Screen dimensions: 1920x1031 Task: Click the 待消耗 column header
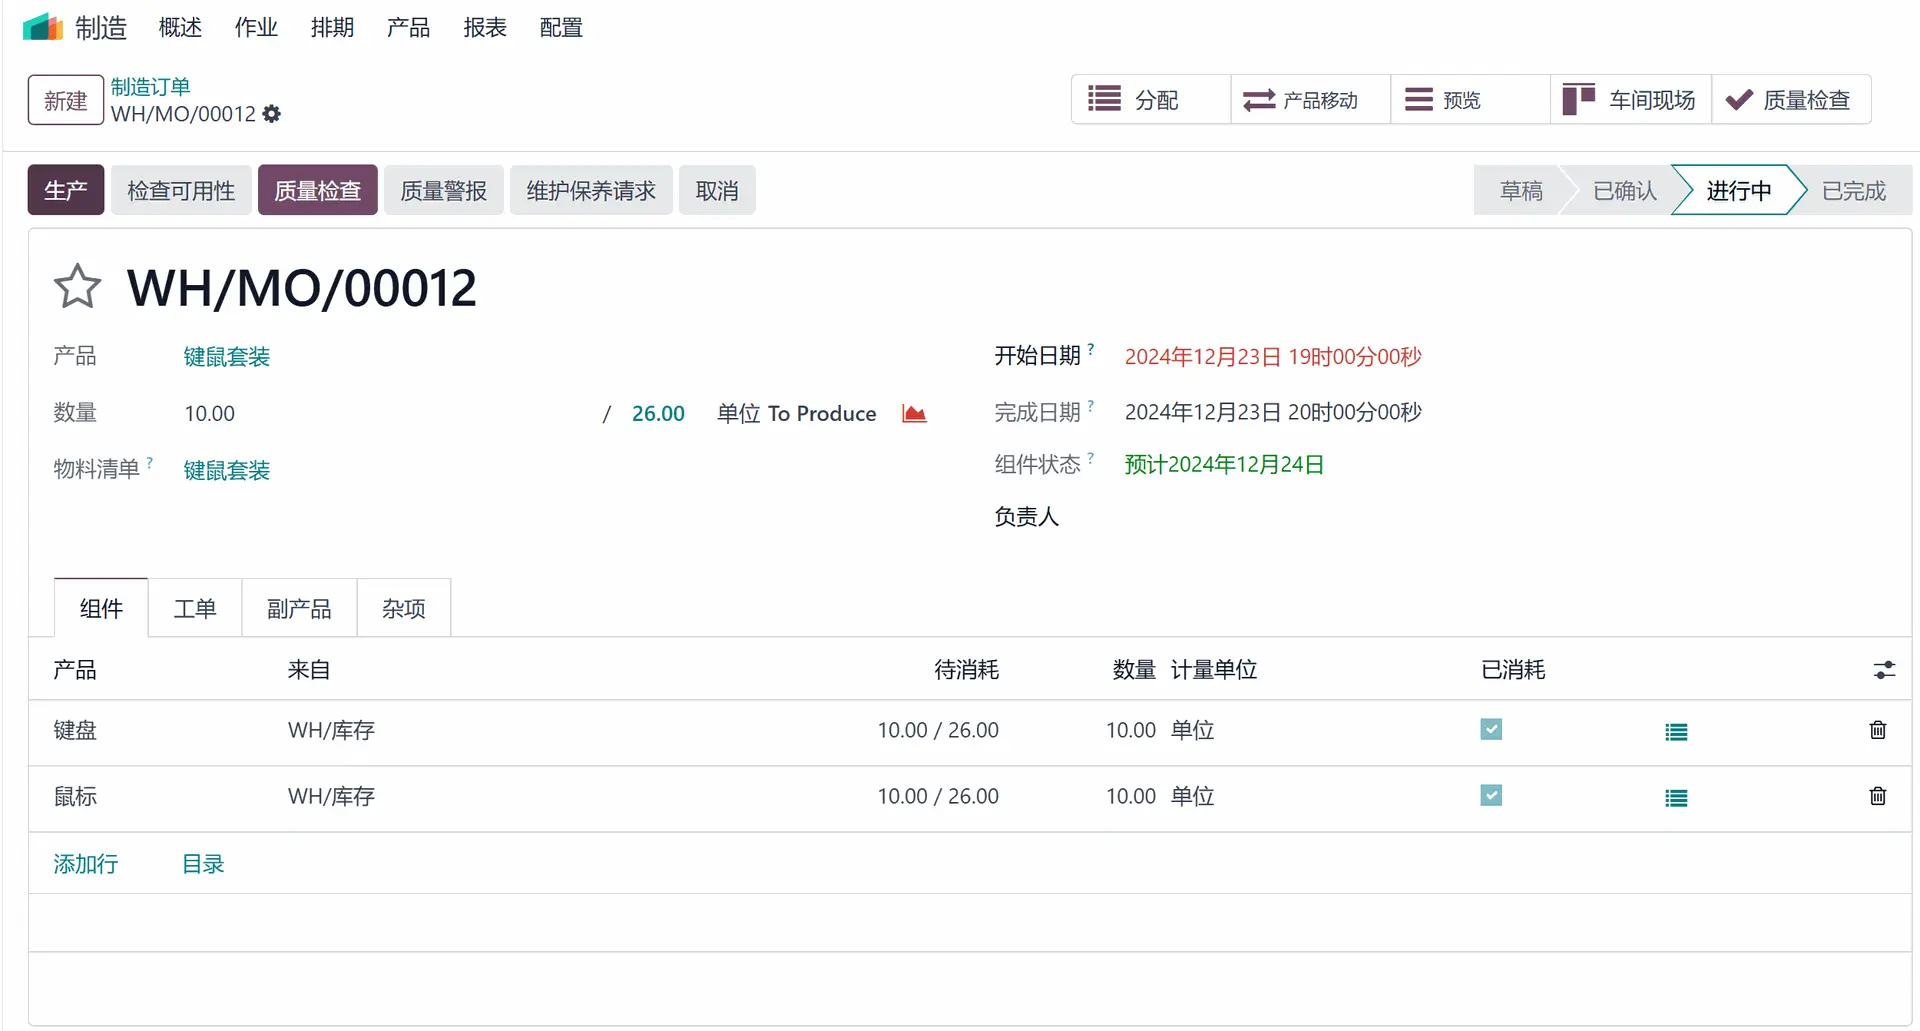click(966, 669)
